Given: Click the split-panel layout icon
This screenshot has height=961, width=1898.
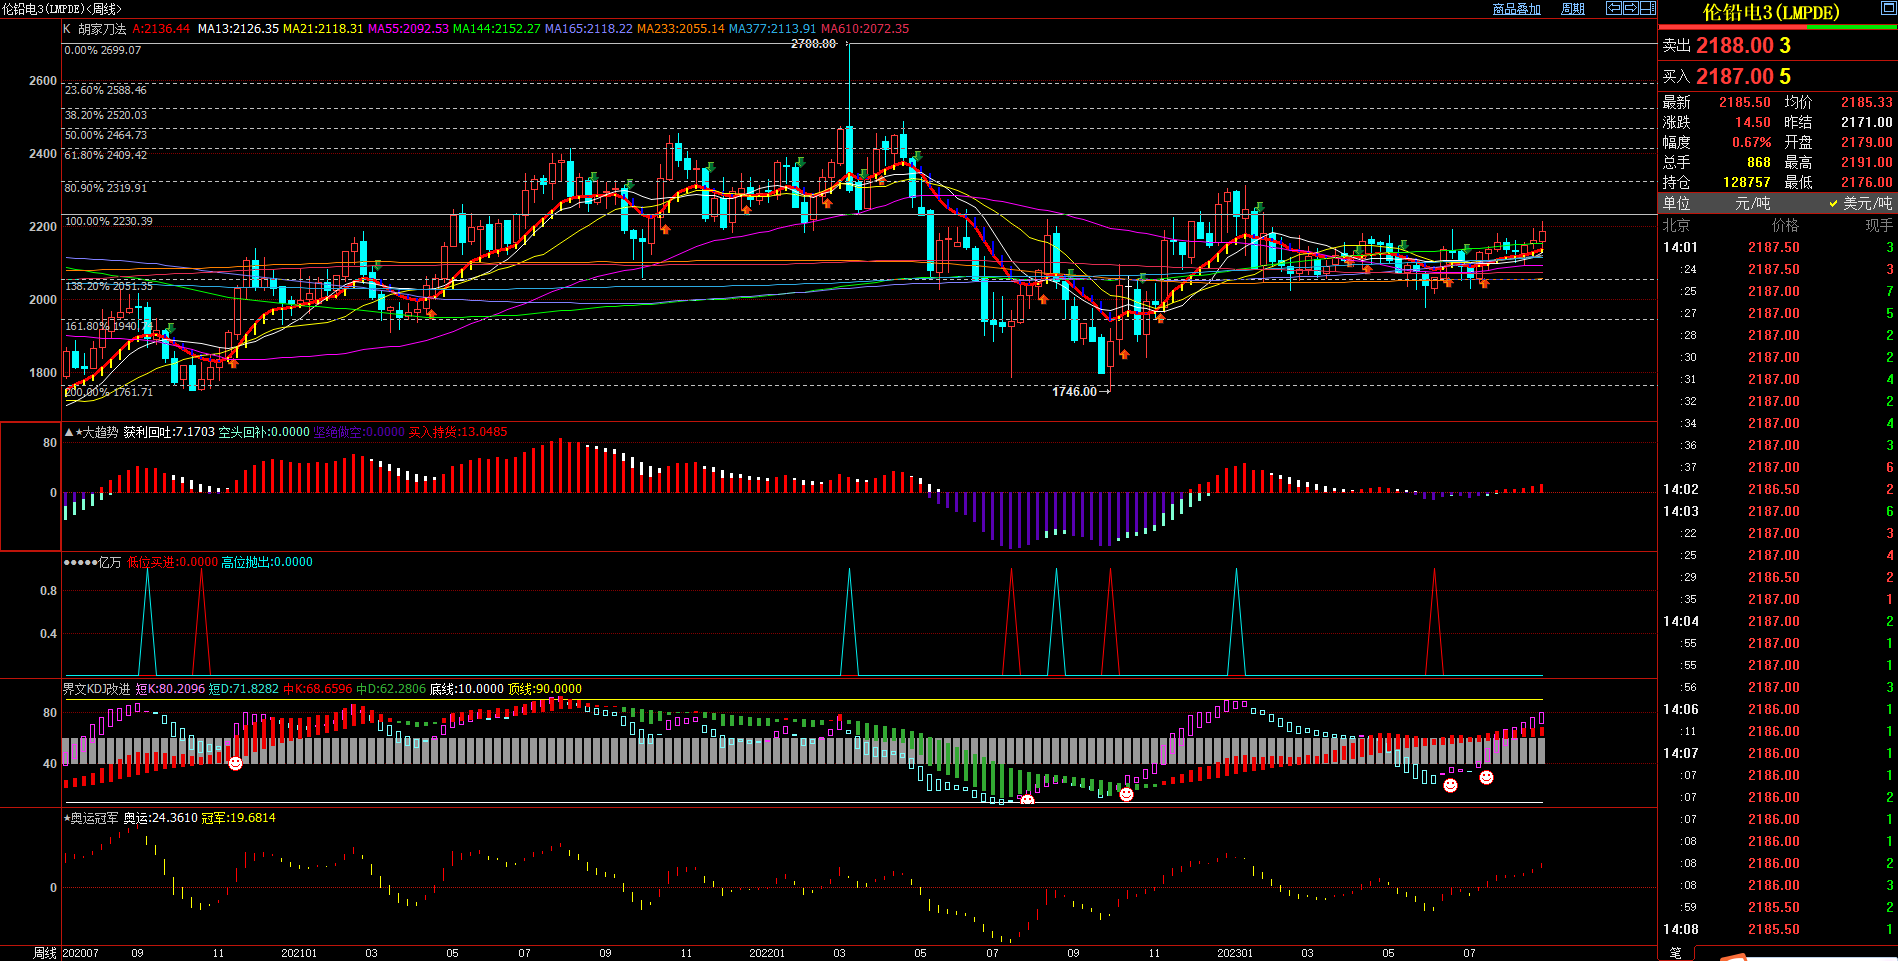Looking at the screenshot, I should (1648, 8).
